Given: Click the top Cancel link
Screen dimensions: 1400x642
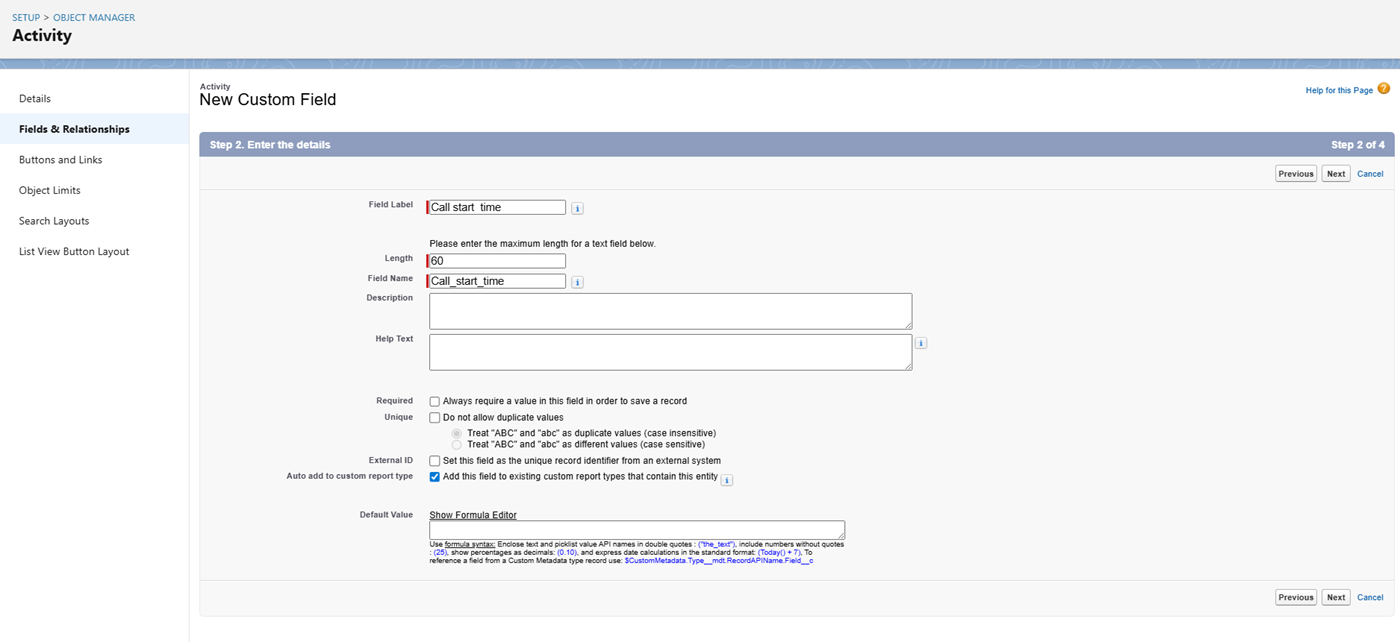Looking at the screenshot, I should (x=1370, y=174).
